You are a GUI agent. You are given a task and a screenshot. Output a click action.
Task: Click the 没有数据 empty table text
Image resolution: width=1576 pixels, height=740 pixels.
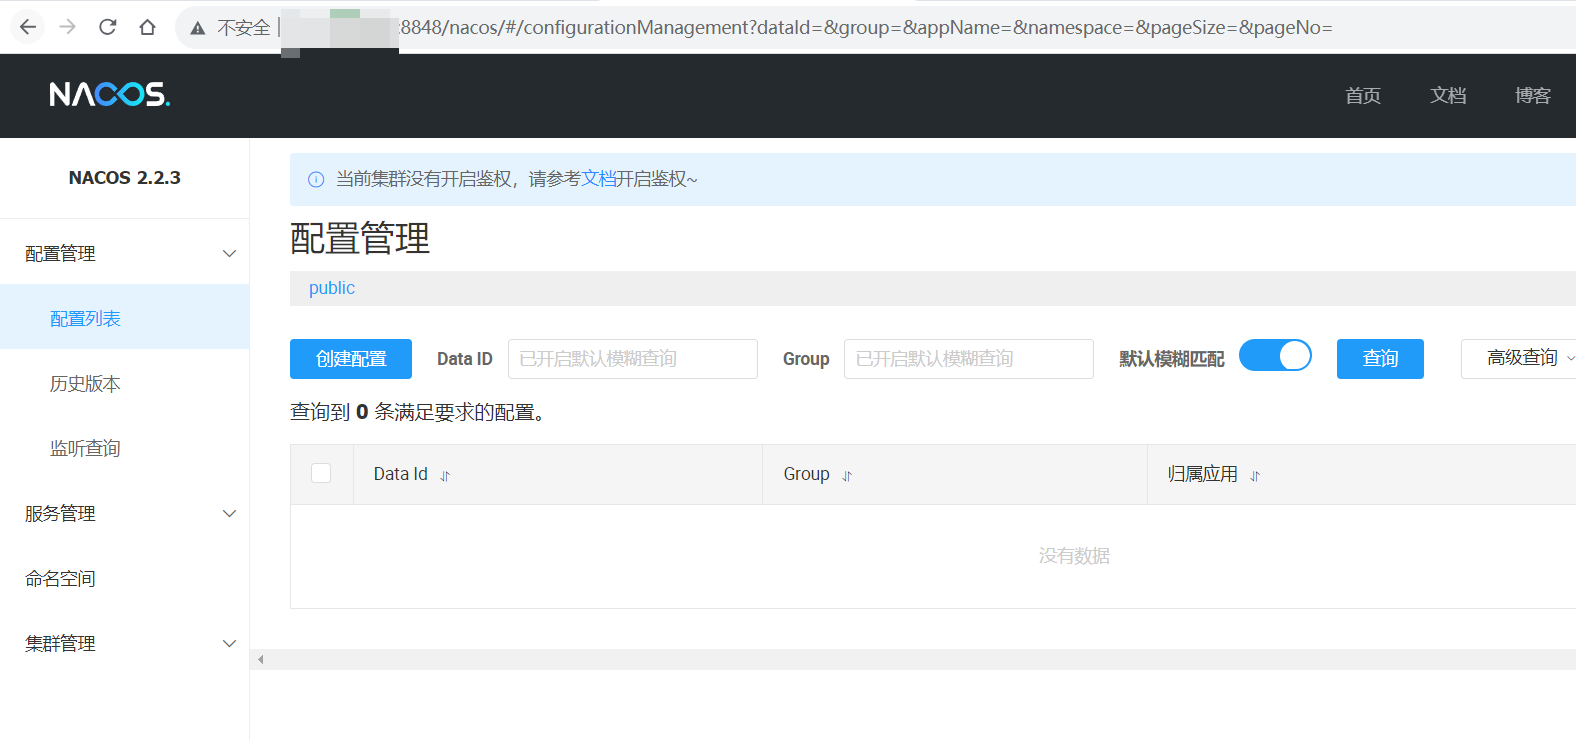(x=1074, y=555)
